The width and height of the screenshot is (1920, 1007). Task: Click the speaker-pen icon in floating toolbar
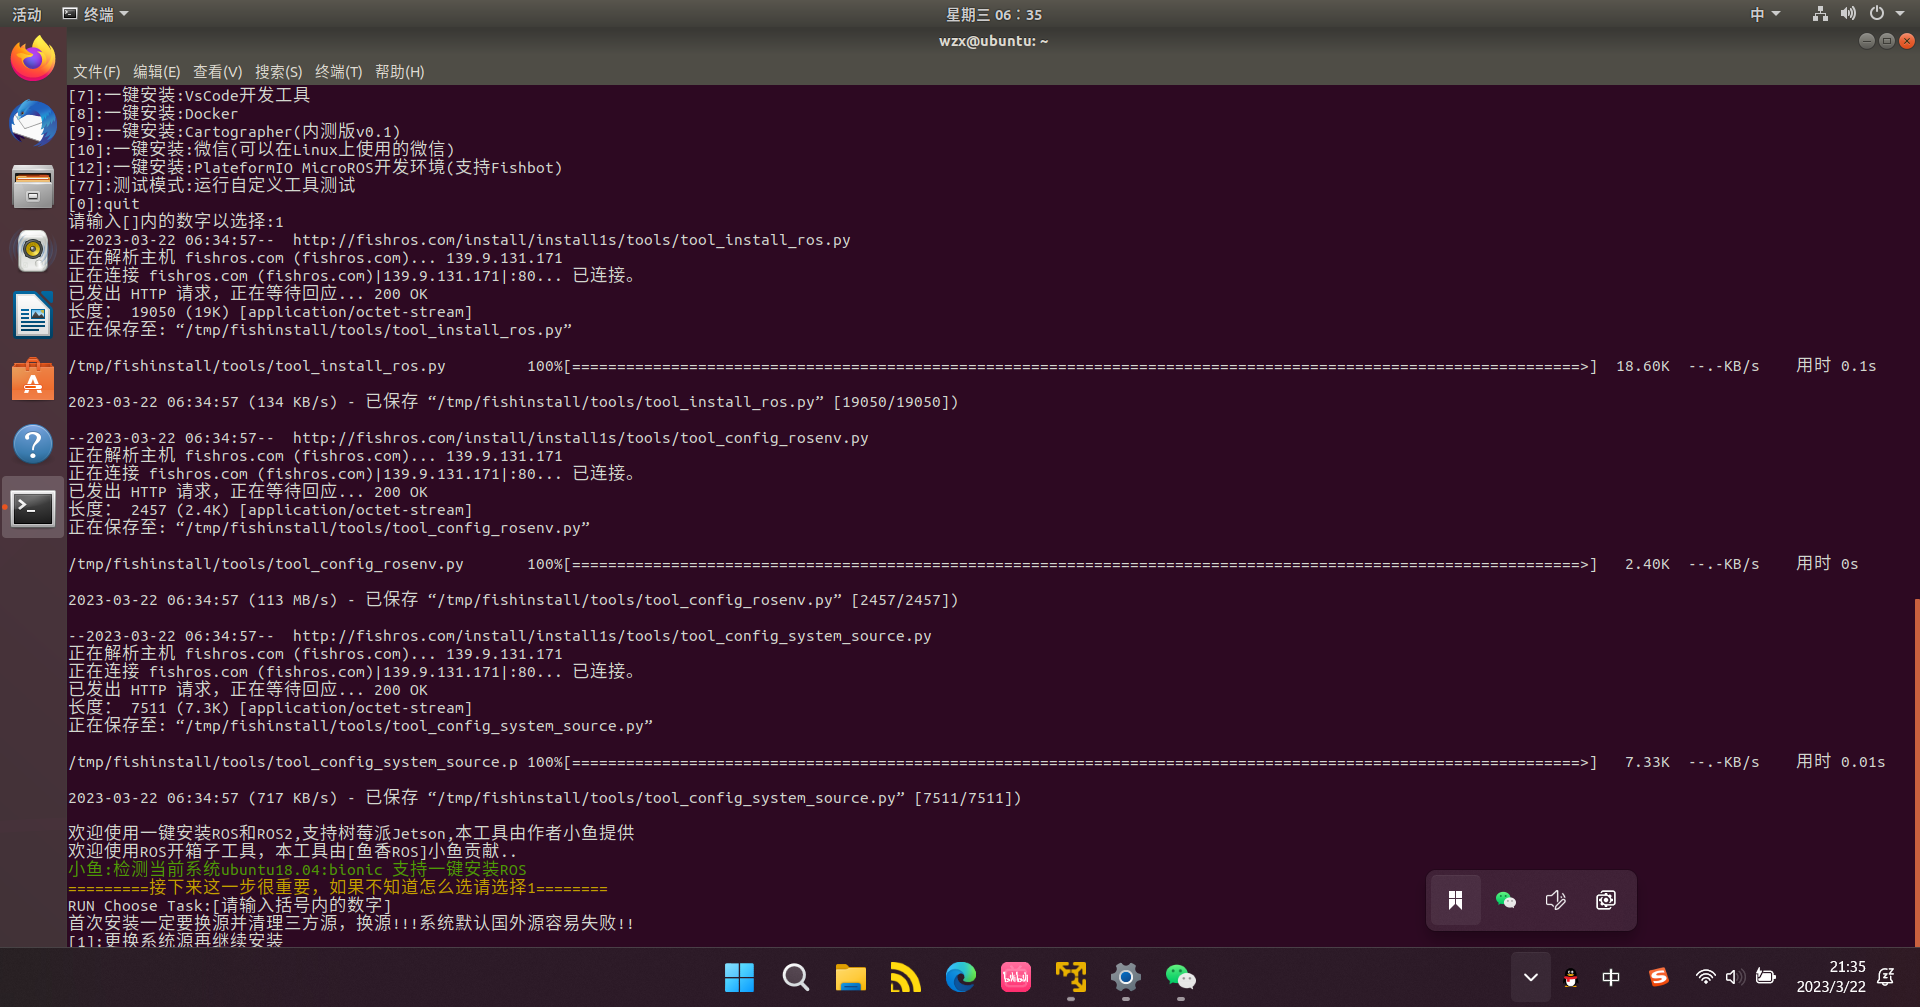1555,900
